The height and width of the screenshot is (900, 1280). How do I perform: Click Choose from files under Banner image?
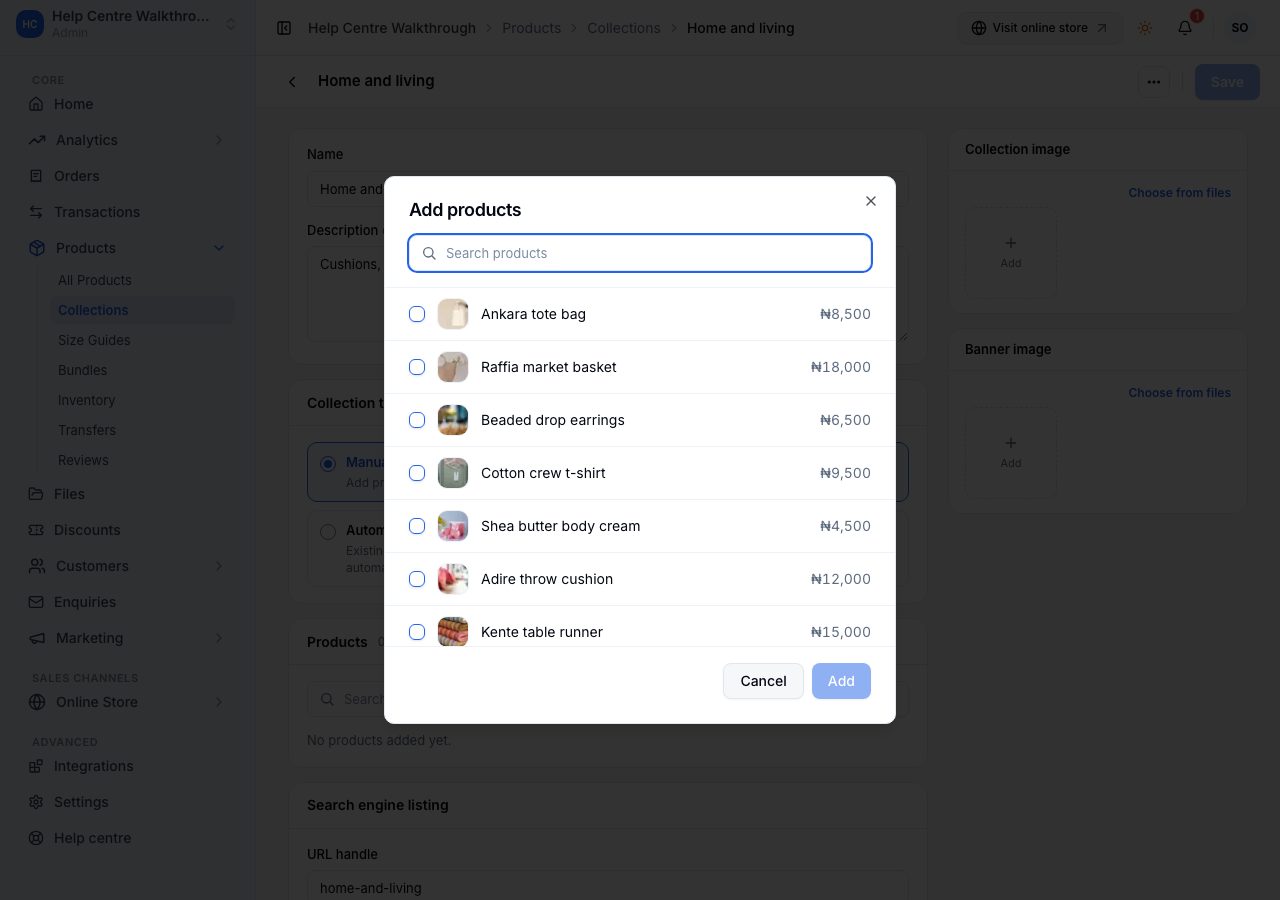1180,393
